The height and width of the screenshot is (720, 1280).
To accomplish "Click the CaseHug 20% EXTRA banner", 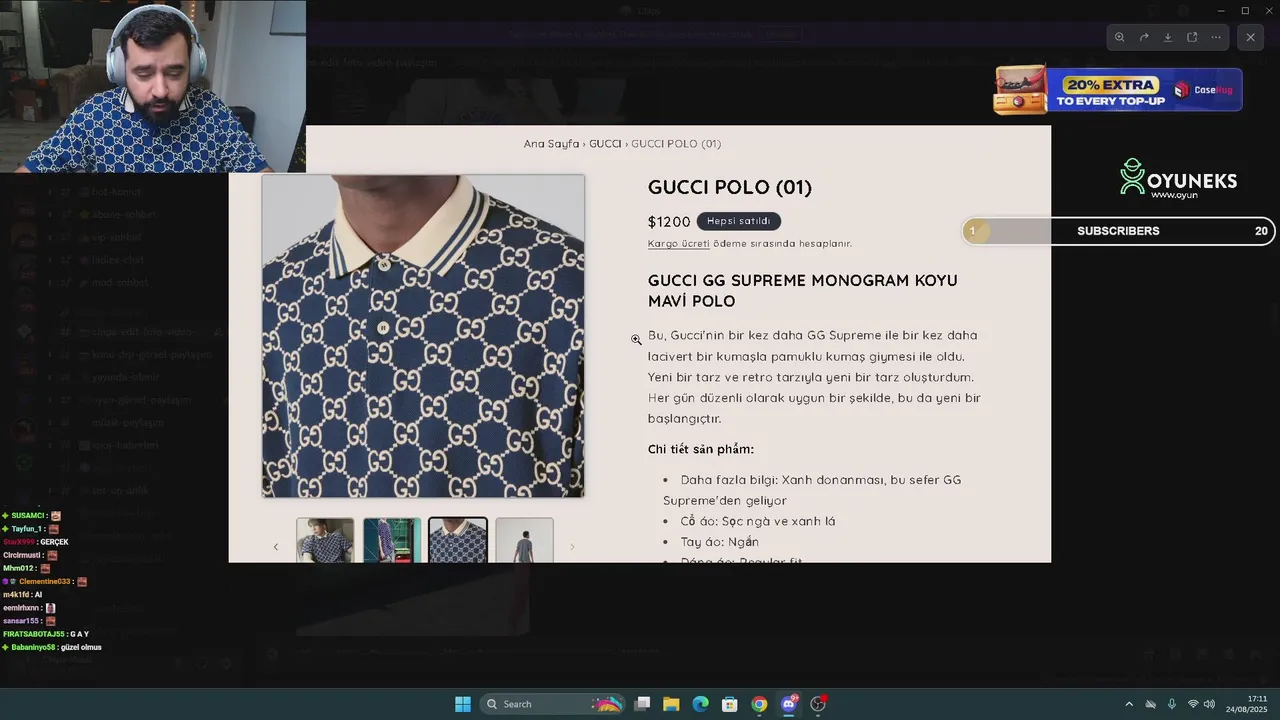I will point(1118,90).
